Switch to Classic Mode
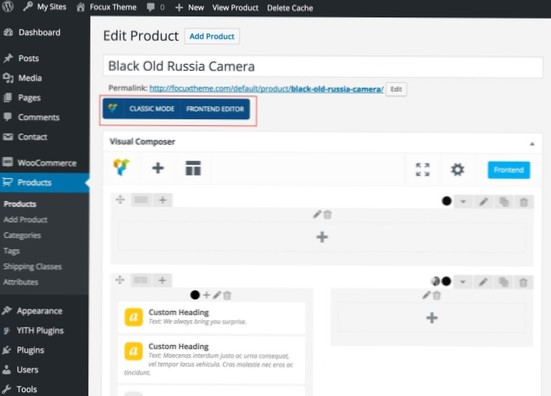This screenshot has width=551, height=396. click(152, 109)
